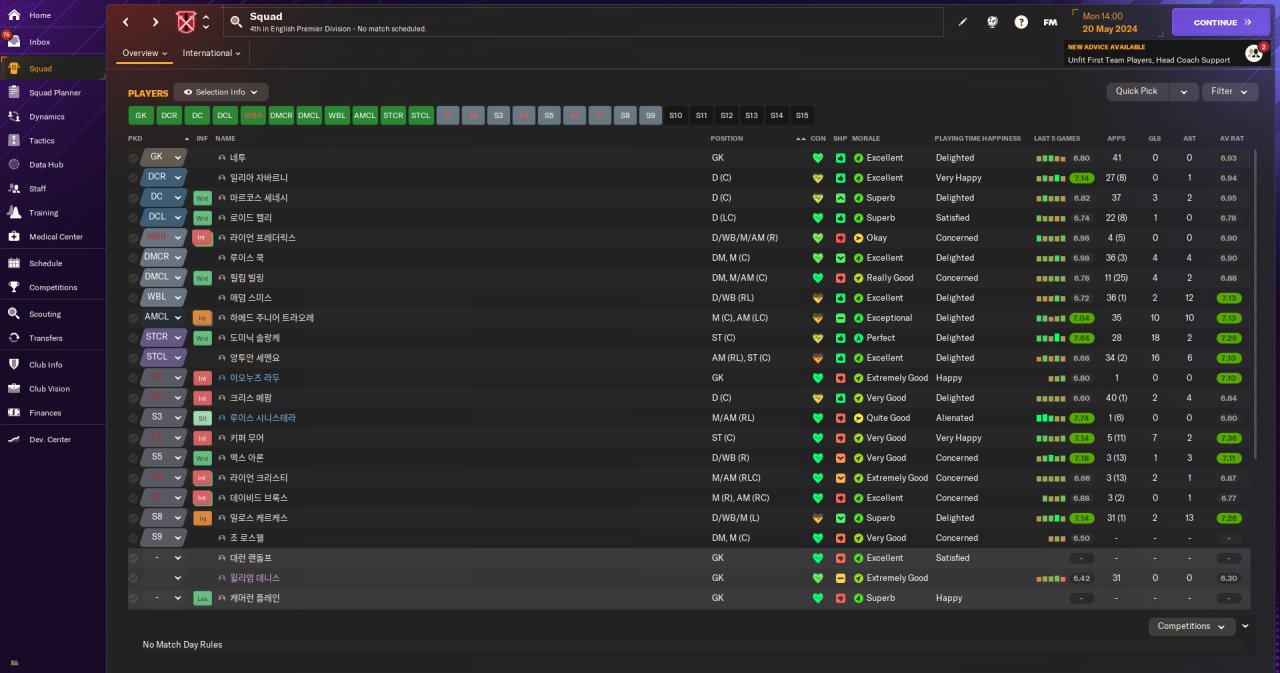Open the Competitions dropdown at bottom

point(1192,626)
